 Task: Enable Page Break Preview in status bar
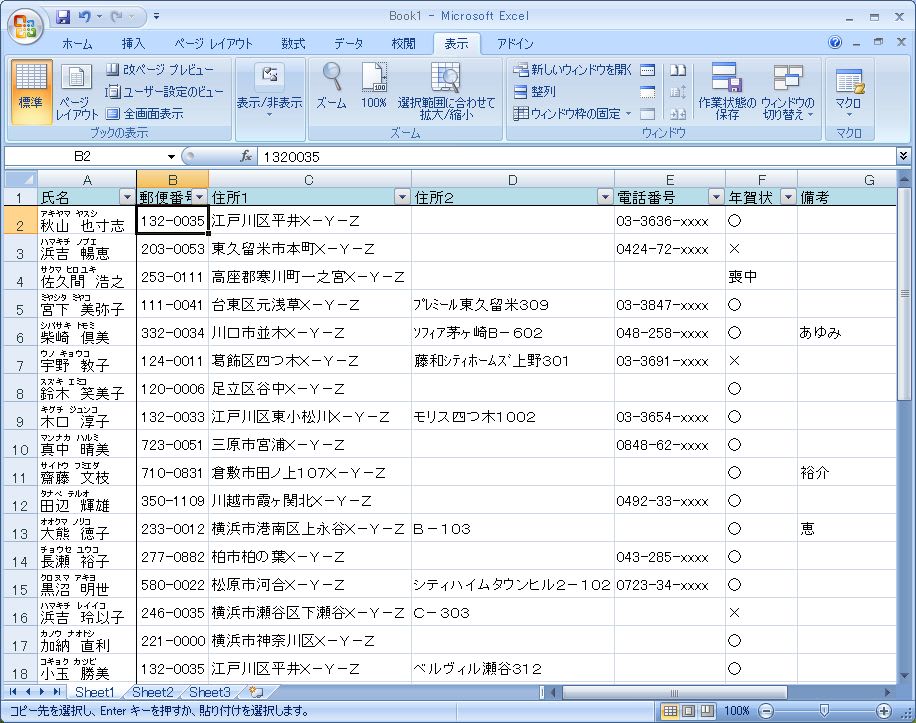click(x=708, y=711)
